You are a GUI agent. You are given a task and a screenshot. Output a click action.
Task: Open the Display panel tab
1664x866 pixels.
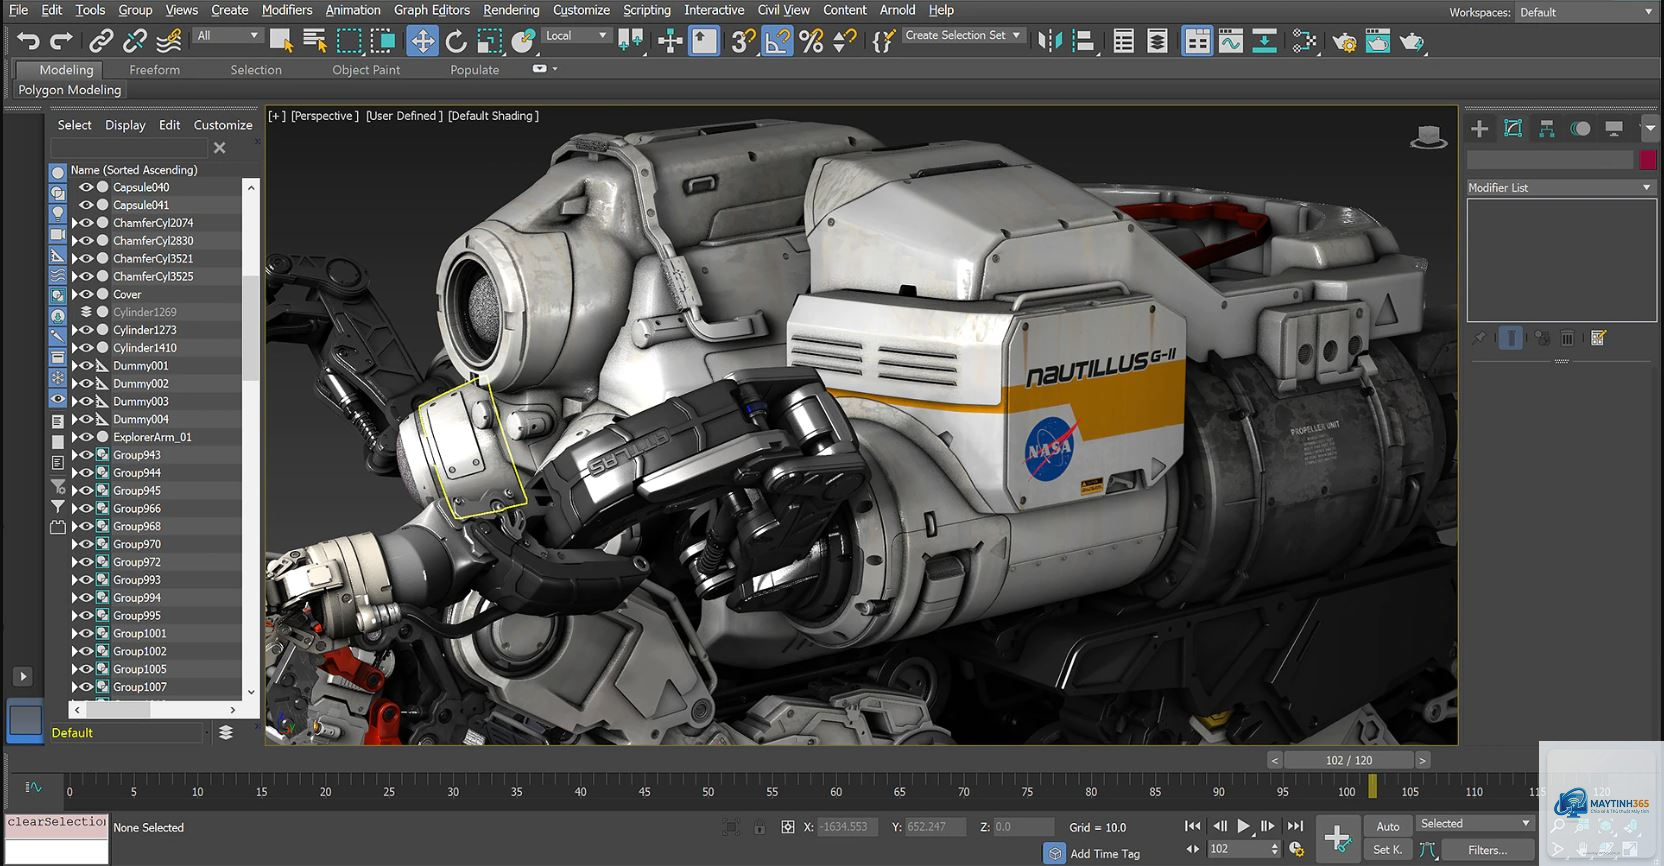(x=1614, y=128)
